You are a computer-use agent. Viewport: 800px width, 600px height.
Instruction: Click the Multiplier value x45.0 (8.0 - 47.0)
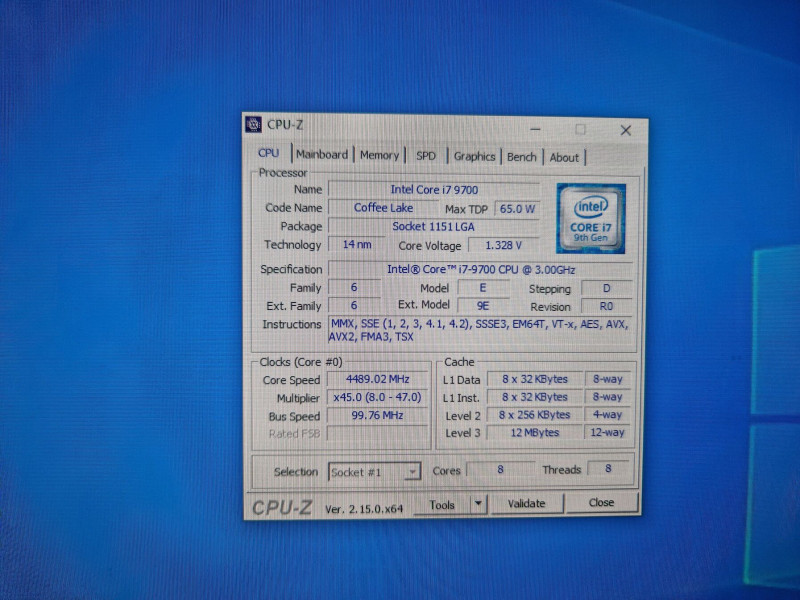tap(378, 397)
